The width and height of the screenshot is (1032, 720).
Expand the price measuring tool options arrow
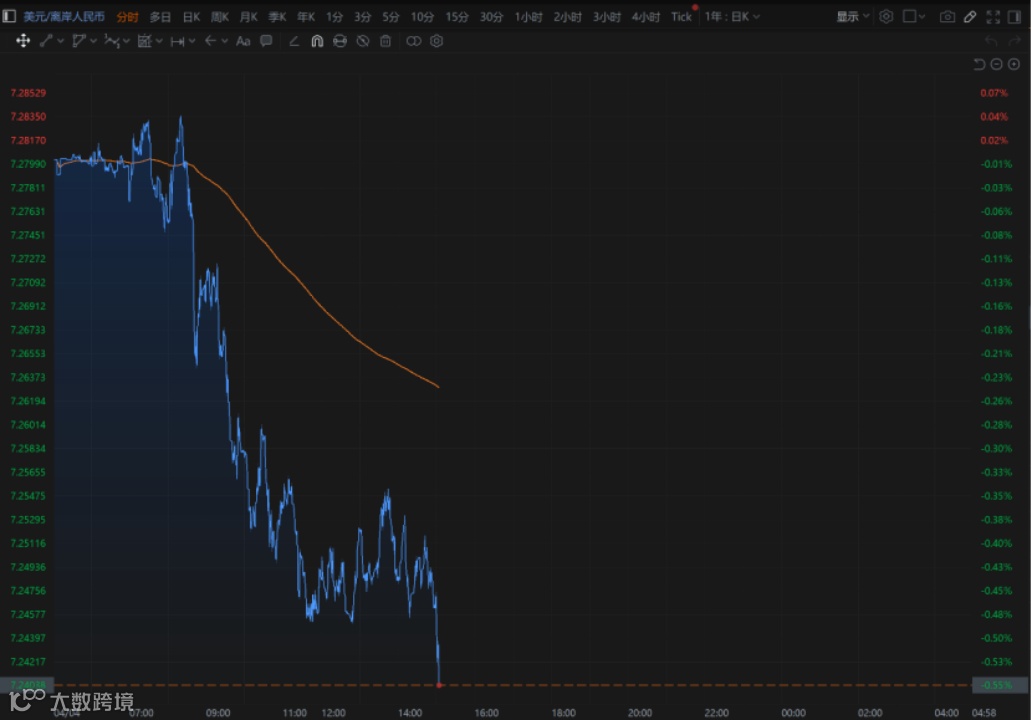click(159, 41)
